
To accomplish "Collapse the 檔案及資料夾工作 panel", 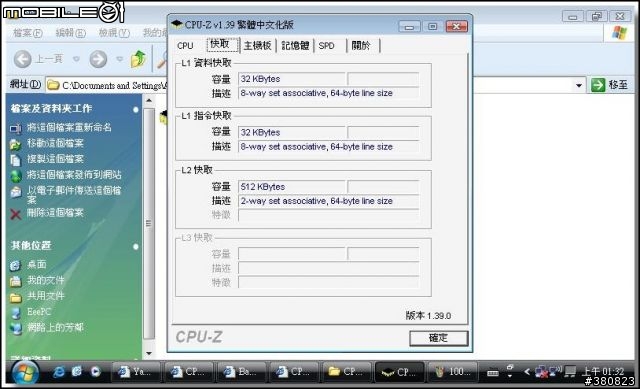I will (x=136, y=109).
